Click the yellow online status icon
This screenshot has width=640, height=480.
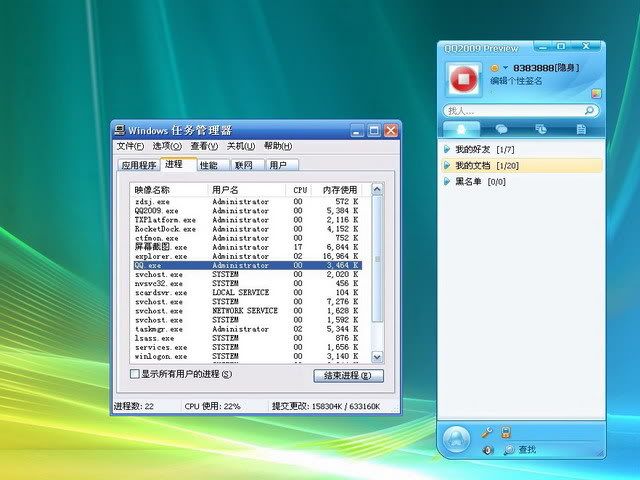coord(494,68)
